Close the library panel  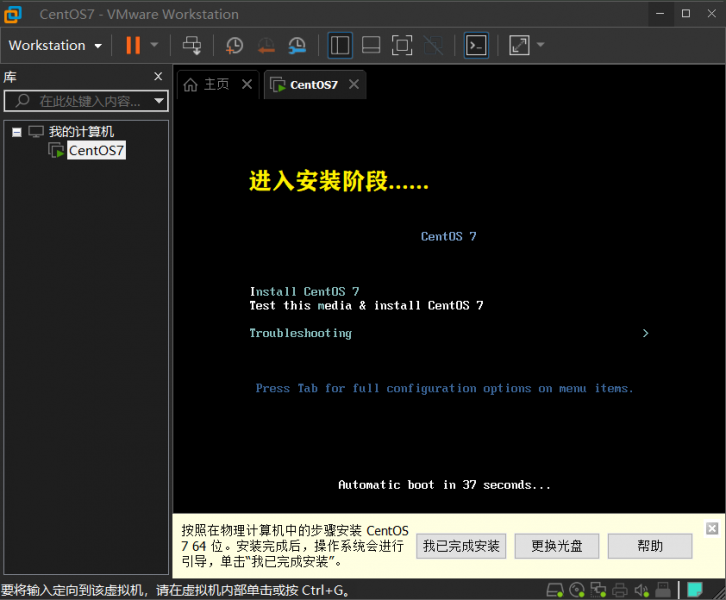click(158, 77)
